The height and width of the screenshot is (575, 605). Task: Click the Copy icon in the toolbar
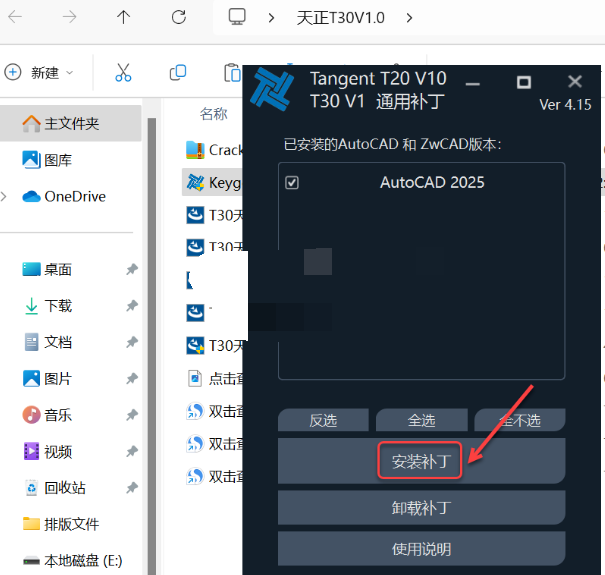(x=178, y=72)
